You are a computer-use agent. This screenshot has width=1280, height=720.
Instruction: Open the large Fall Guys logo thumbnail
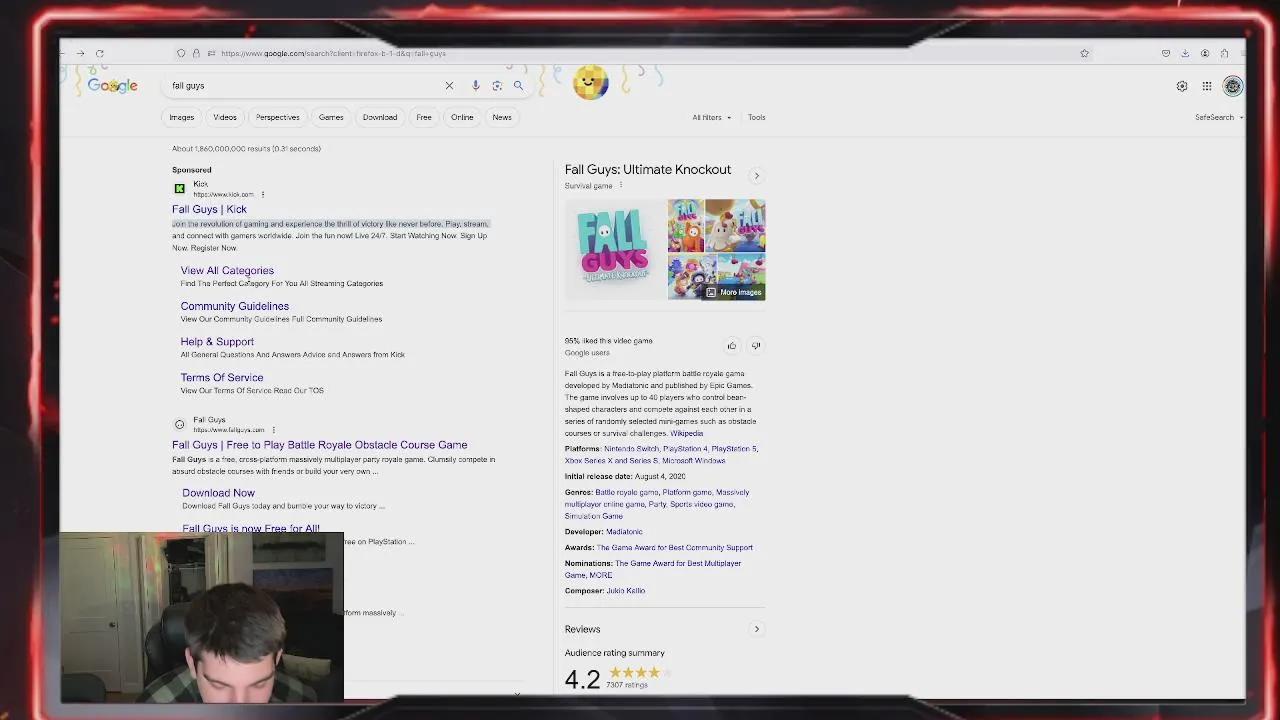614,249
